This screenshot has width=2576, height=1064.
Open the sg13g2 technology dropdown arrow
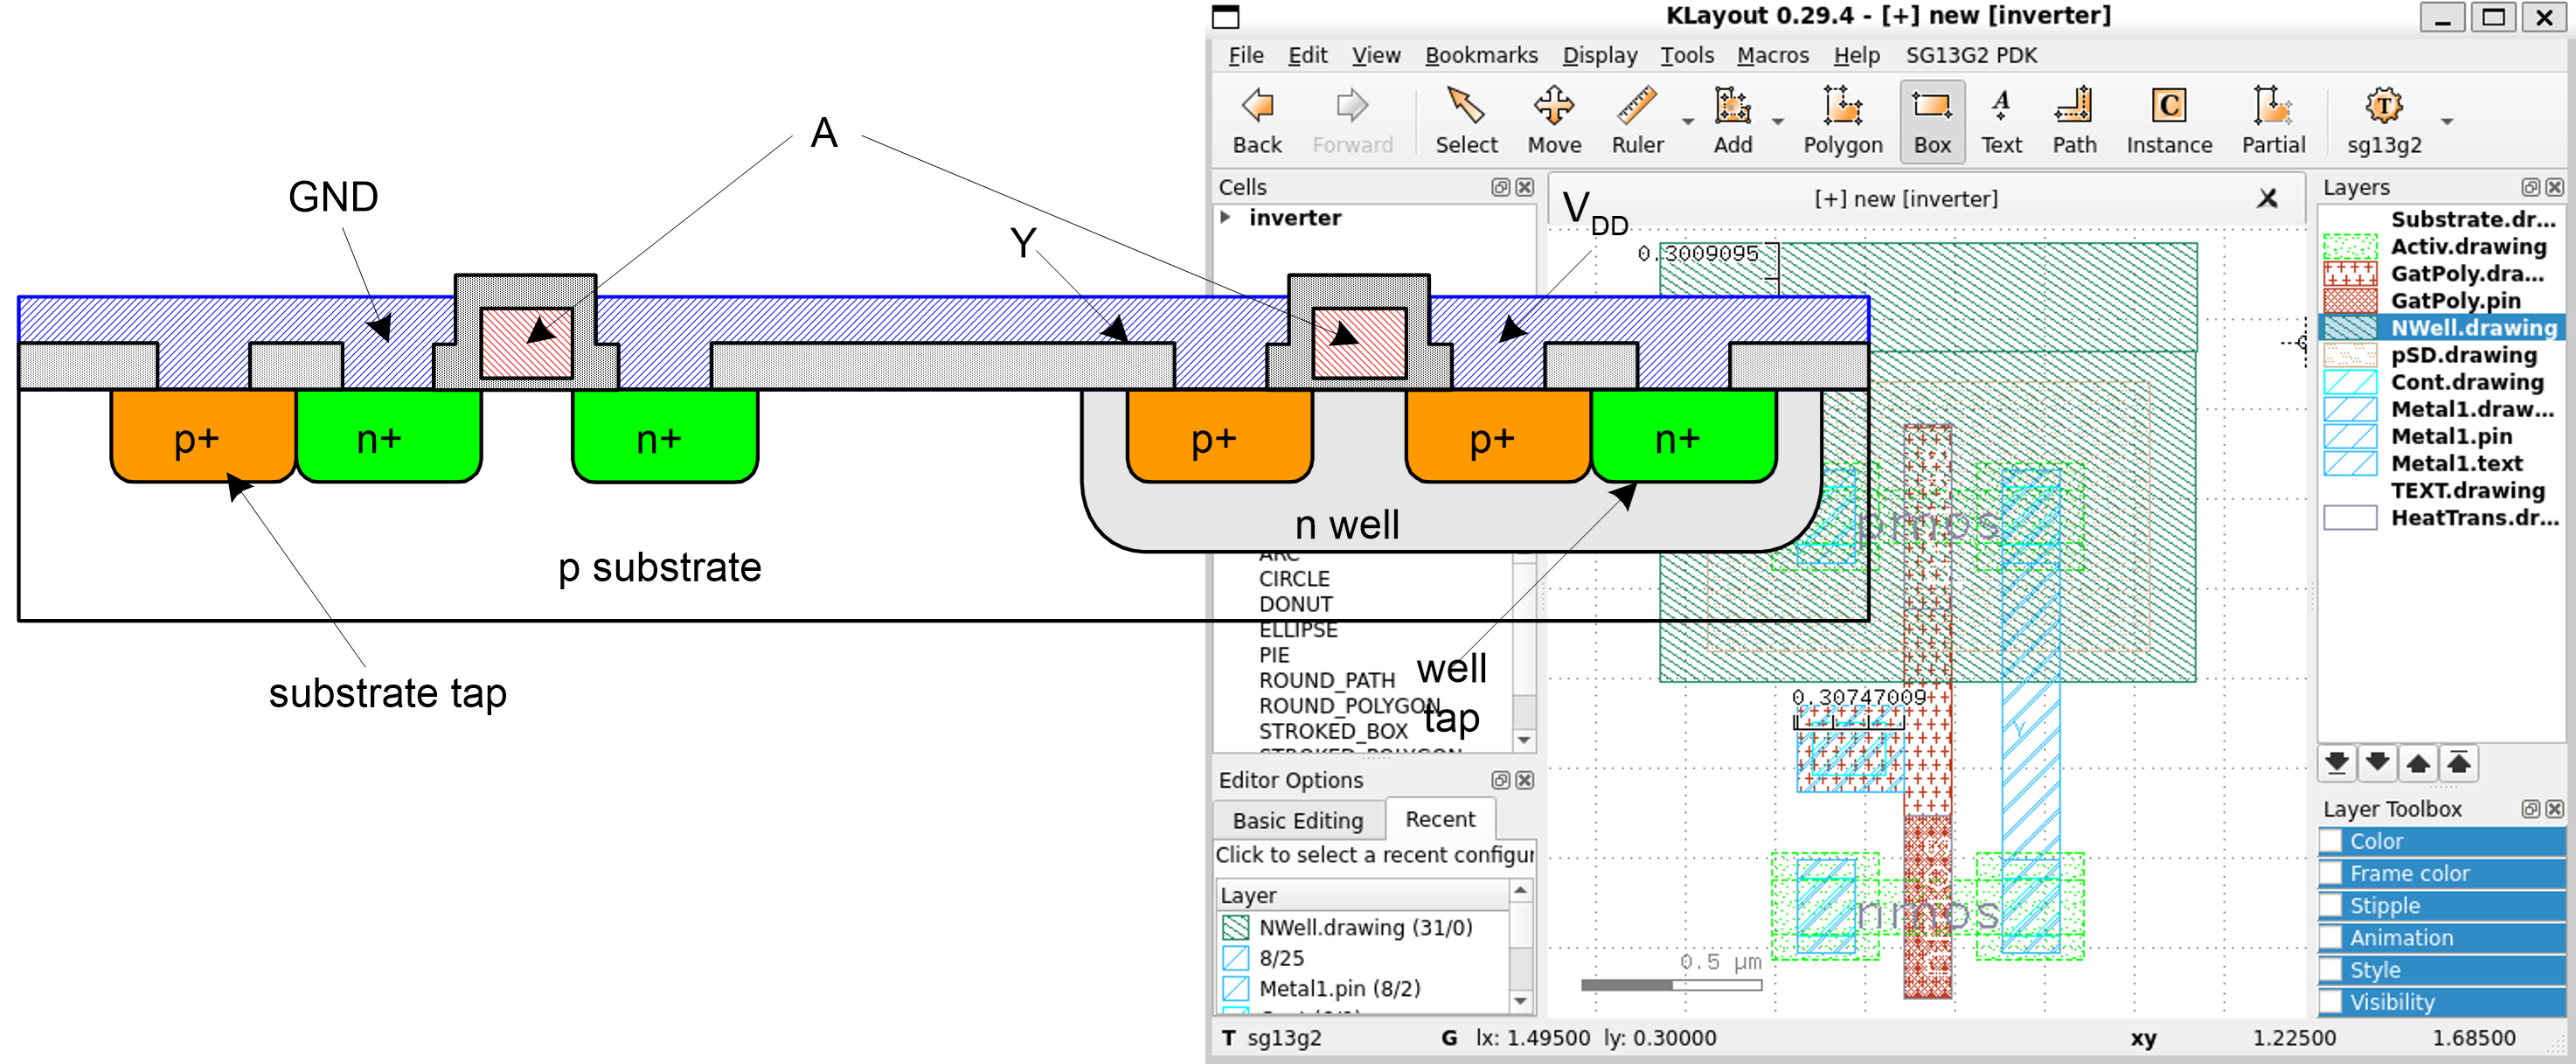point(2447,122)
